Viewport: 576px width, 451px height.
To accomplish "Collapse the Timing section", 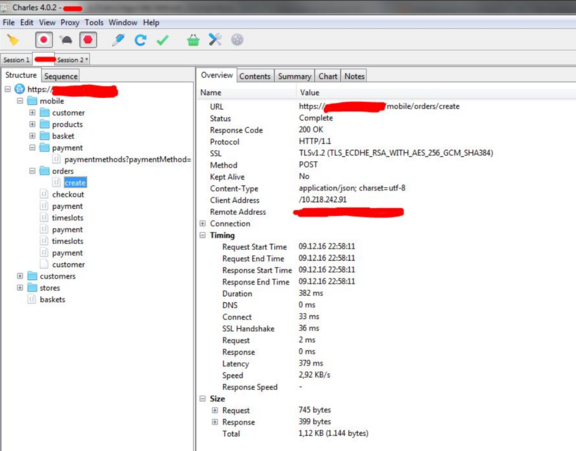I will [x=203, y=235].
